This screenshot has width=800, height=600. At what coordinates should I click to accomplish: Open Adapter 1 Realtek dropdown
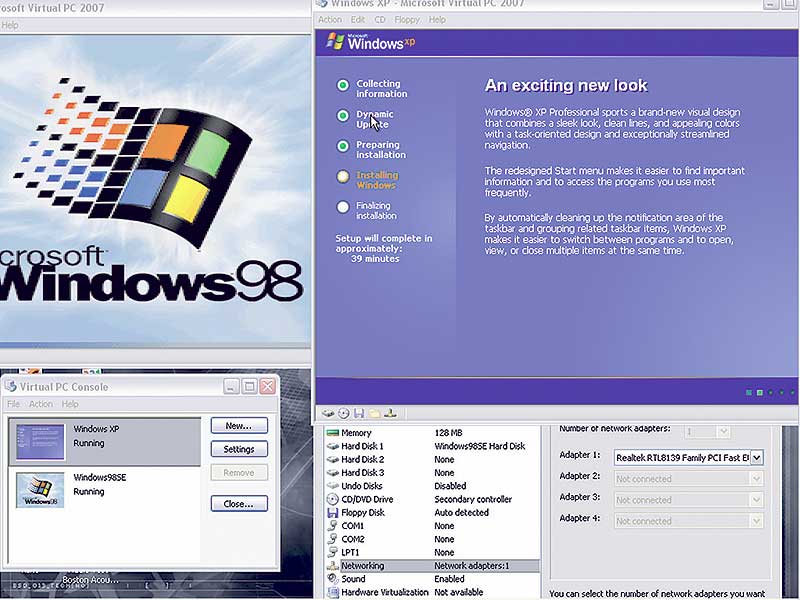757,458
